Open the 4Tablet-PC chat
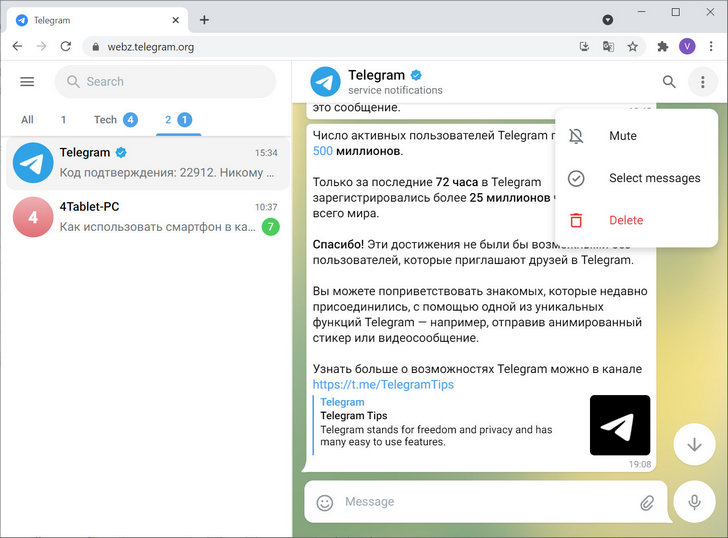Image resolution: width=728 pixels, height=538 pixels. [x=148, y=217]
